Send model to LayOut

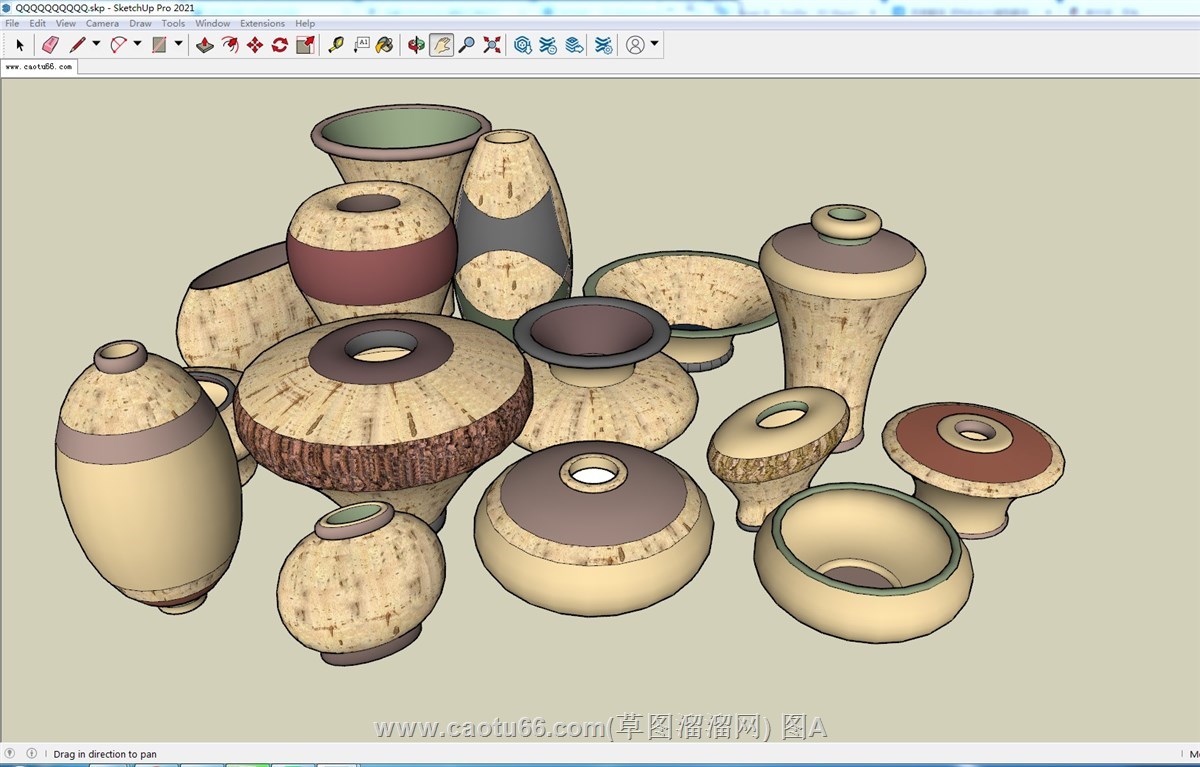(x=573, y=45)
